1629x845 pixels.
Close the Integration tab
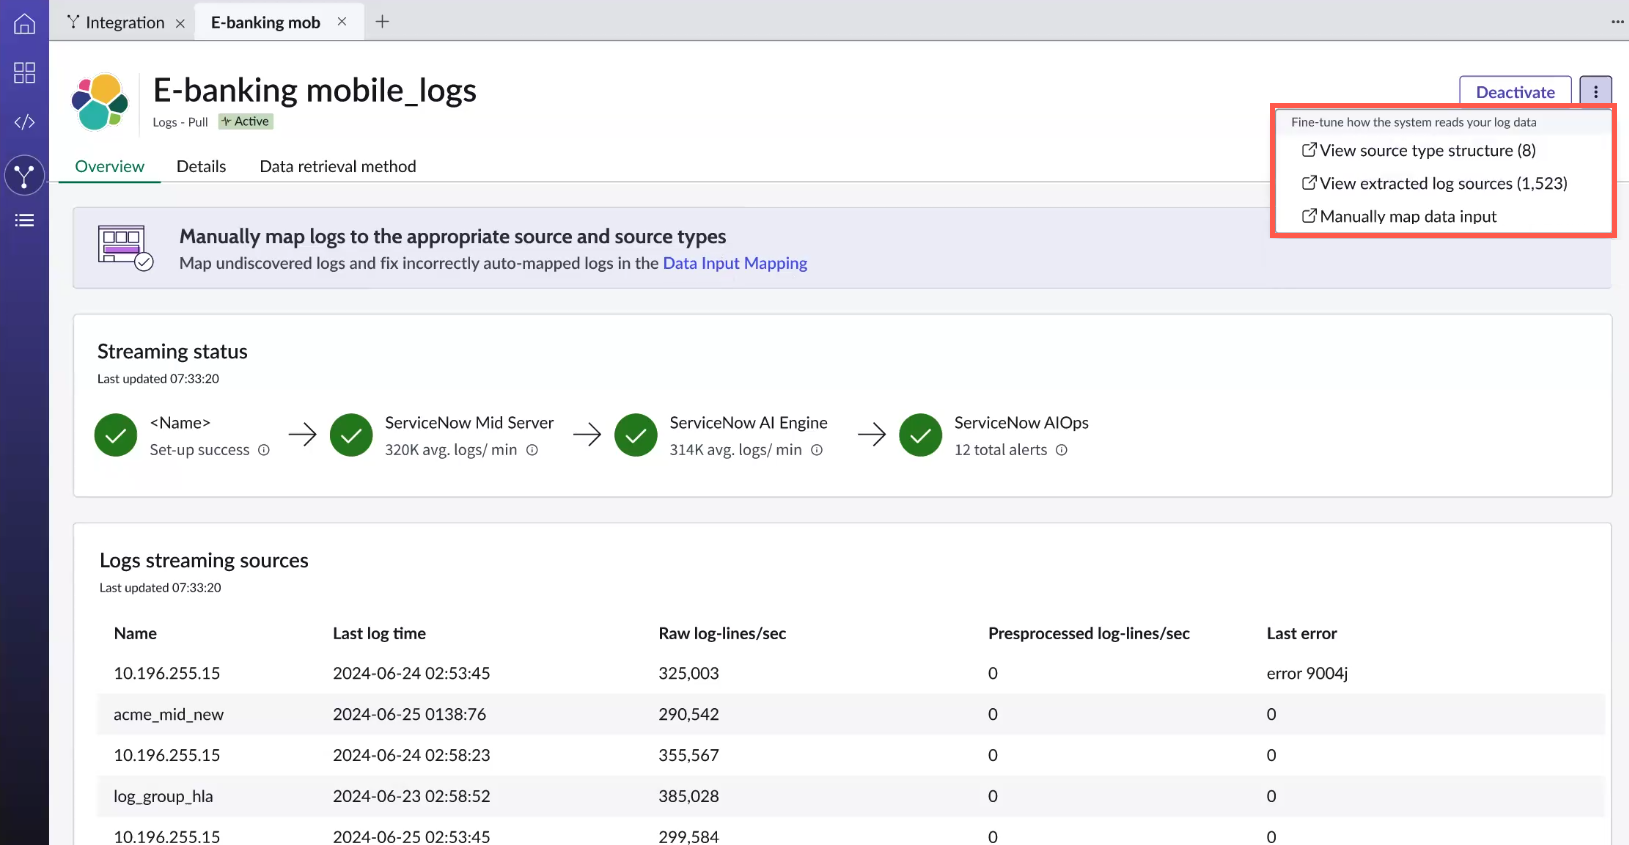click(180, 23)
